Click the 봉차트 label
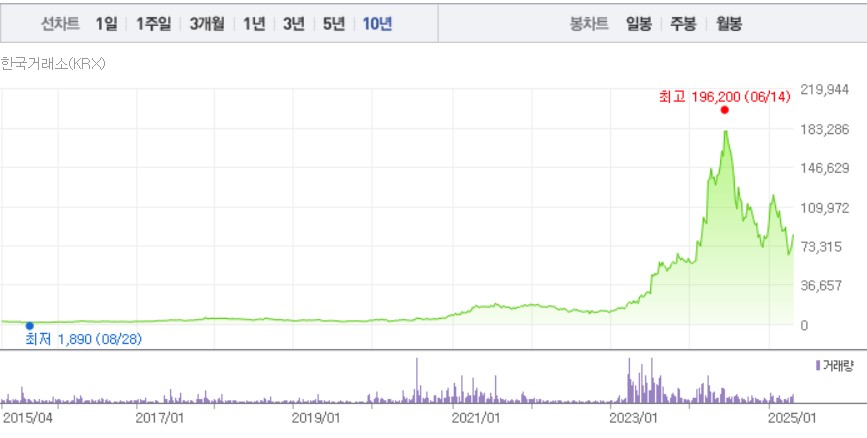867x438 pixels. 589,24
